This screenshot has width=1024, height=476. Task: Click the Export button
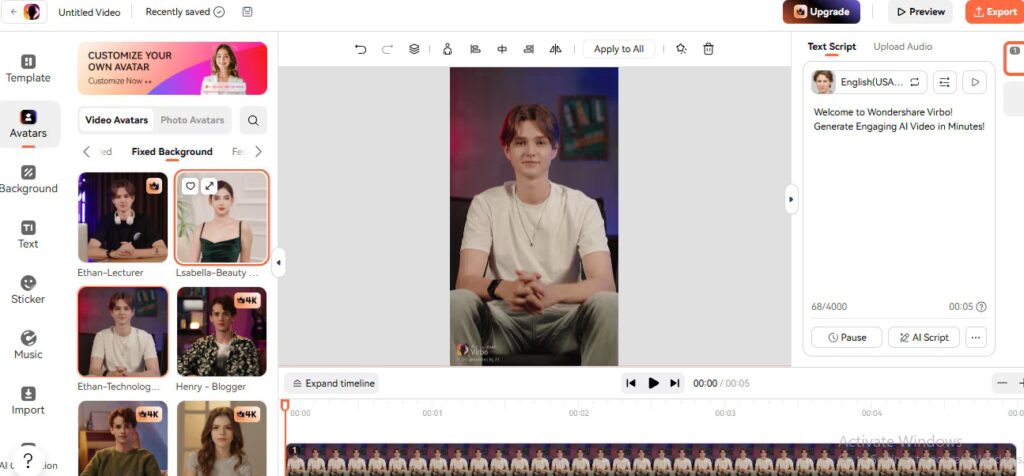[994, 12]
